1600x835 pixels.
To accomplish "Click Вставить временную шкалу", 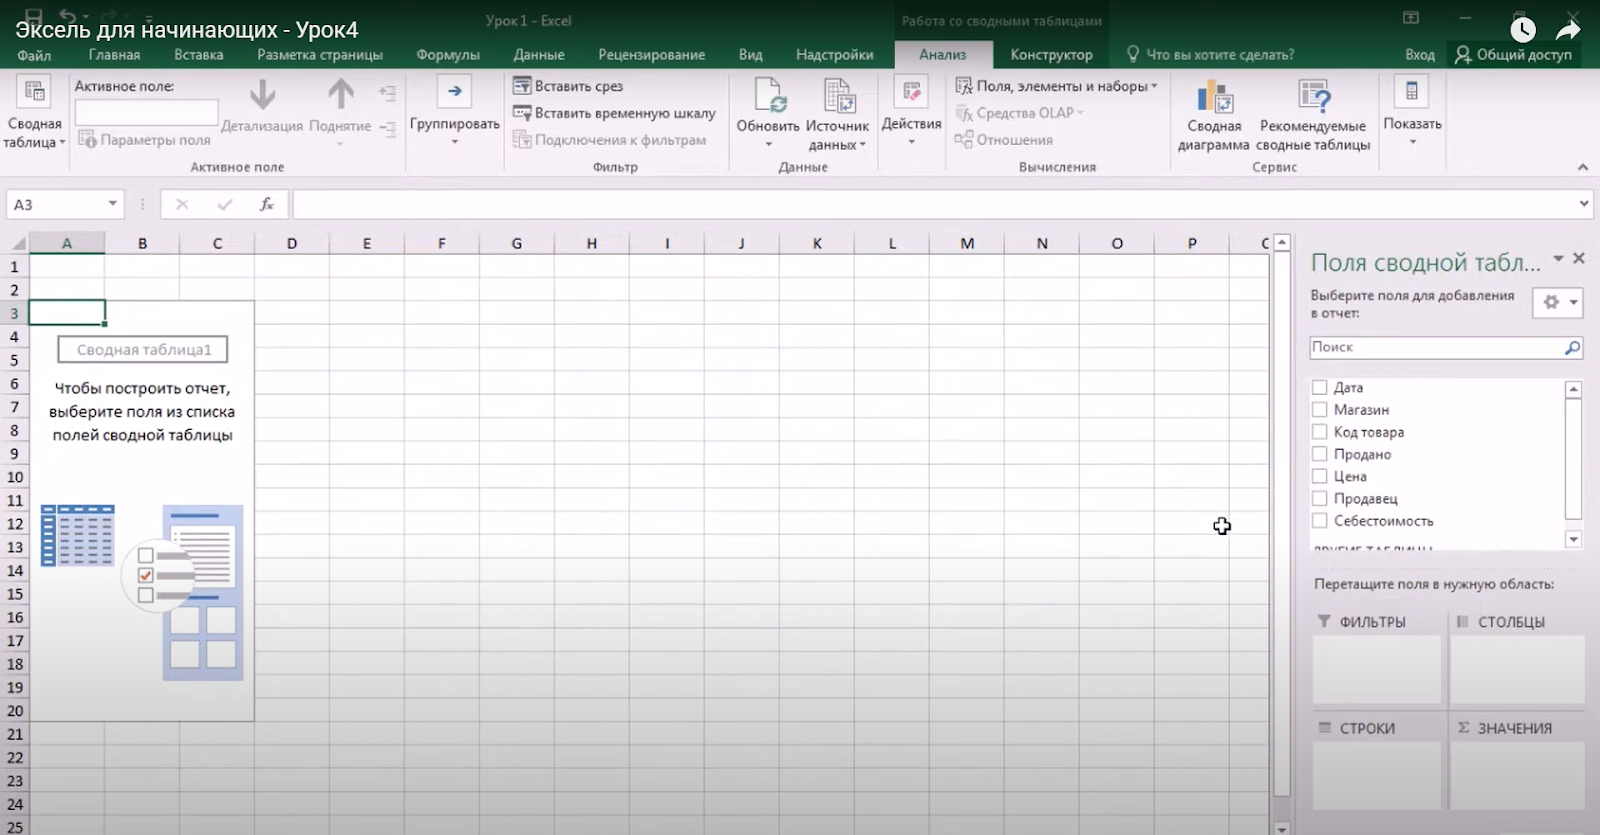I will click(x=614, y=113).
